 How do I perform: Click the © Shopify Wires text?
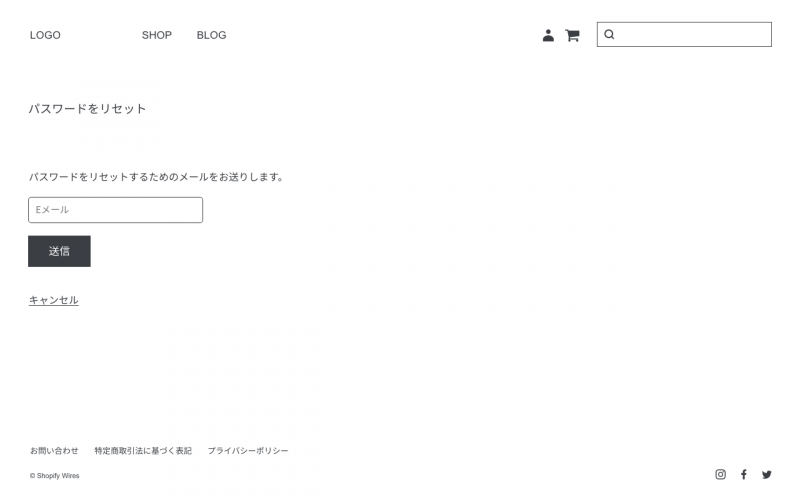(x=55, y=476)
